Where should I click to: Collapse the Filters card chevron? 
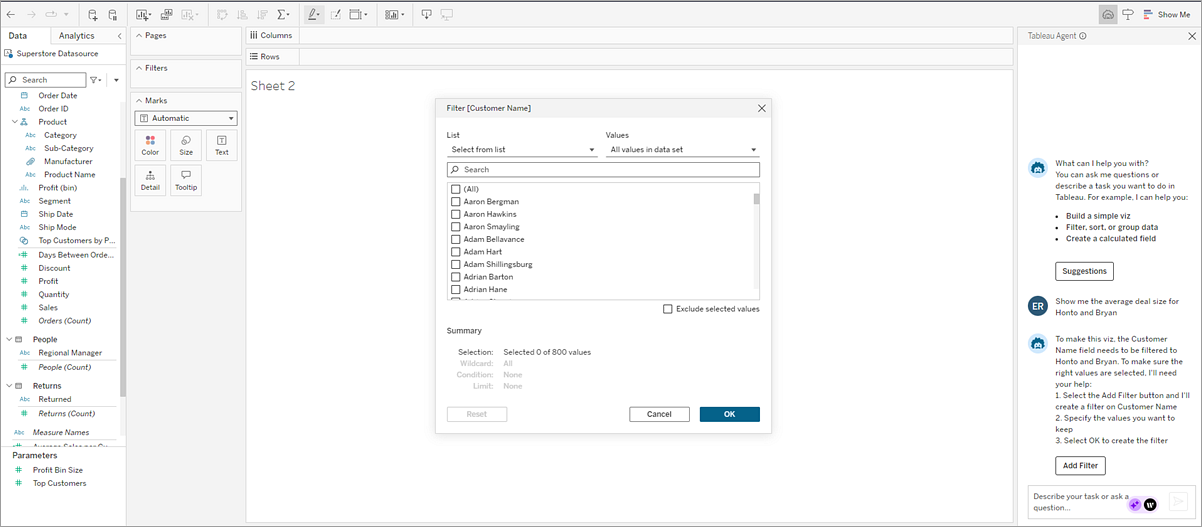coord(138,68)
